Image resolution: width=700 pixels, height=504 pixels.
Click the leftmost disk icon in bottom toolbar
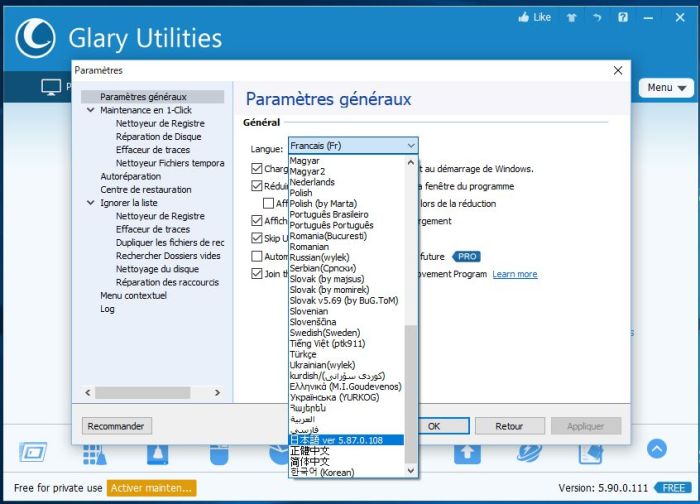tap(33, 453)
